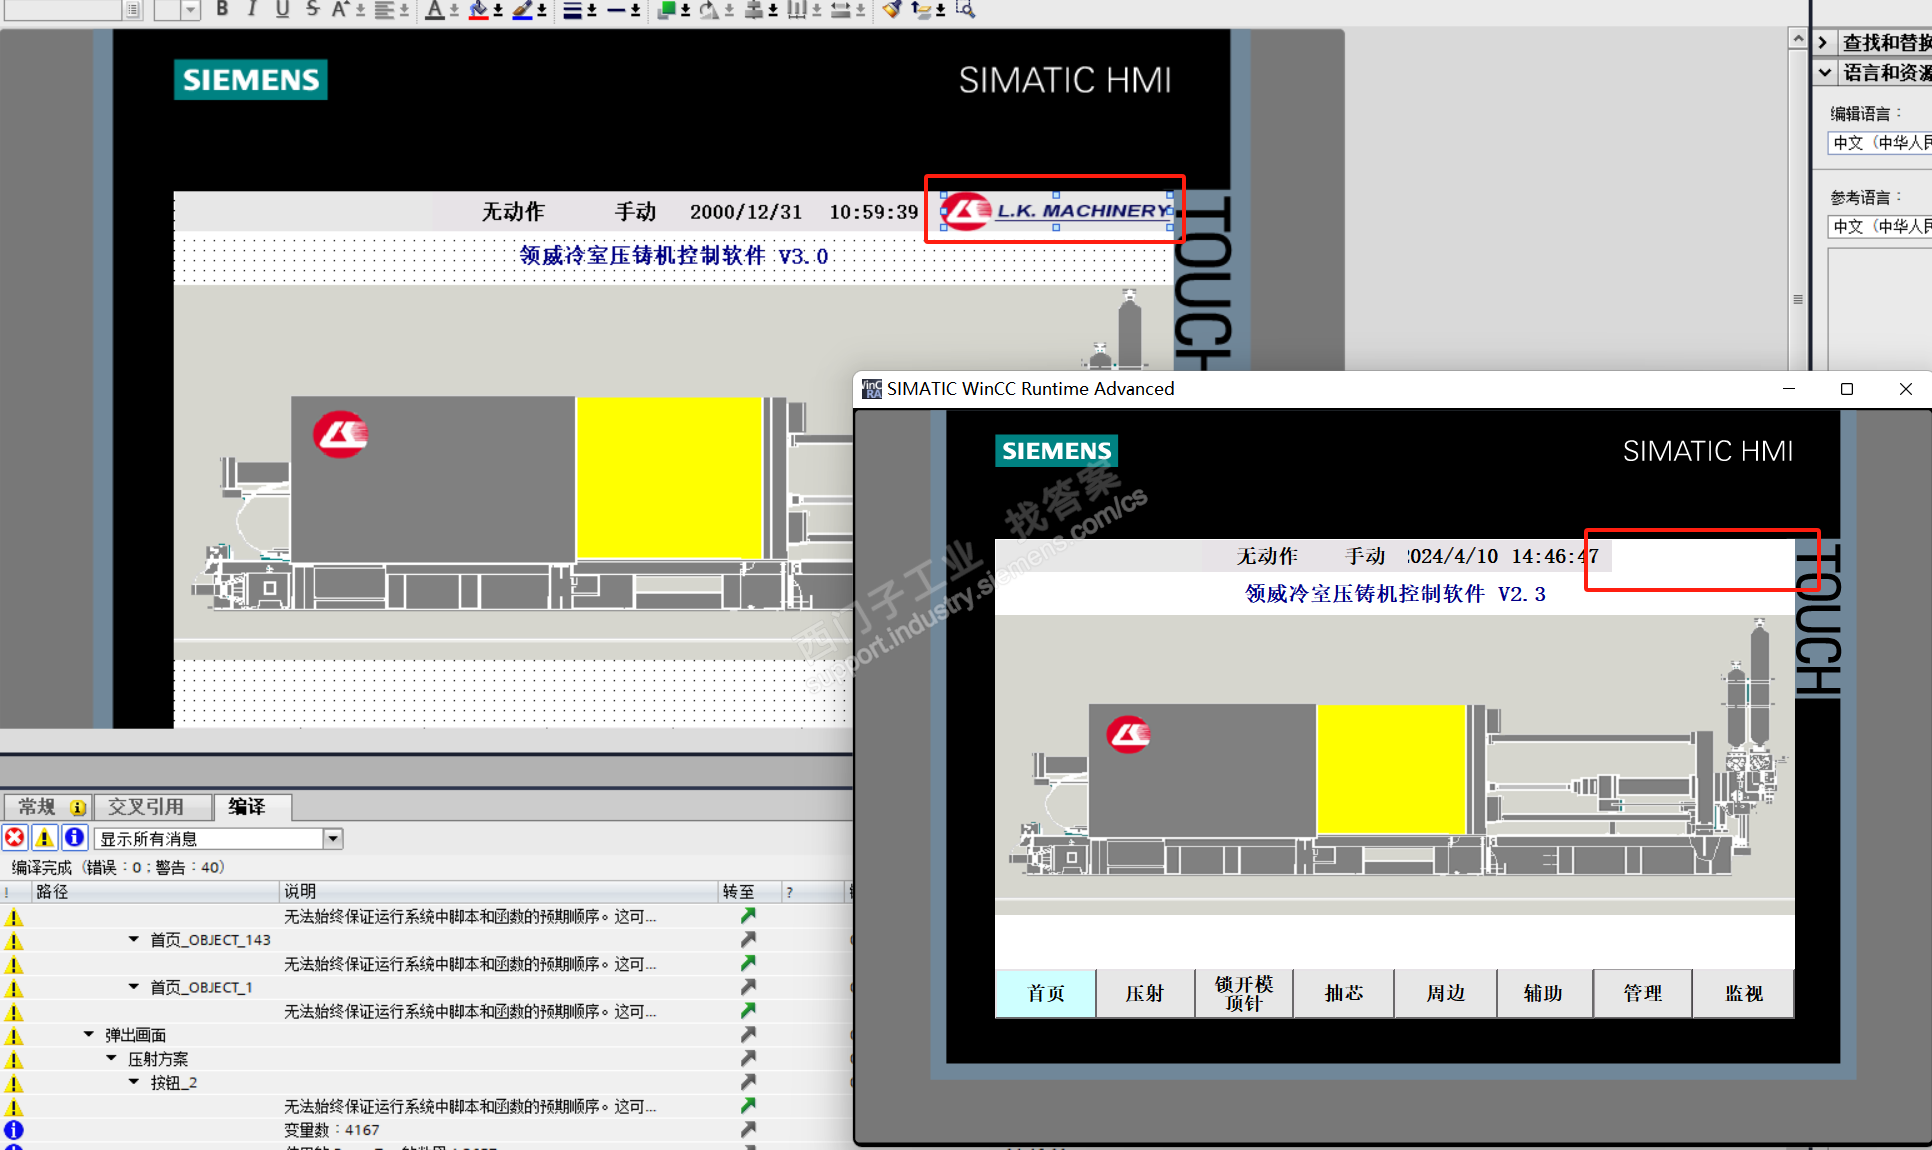Apply underline text formatting

click(282, 9)
